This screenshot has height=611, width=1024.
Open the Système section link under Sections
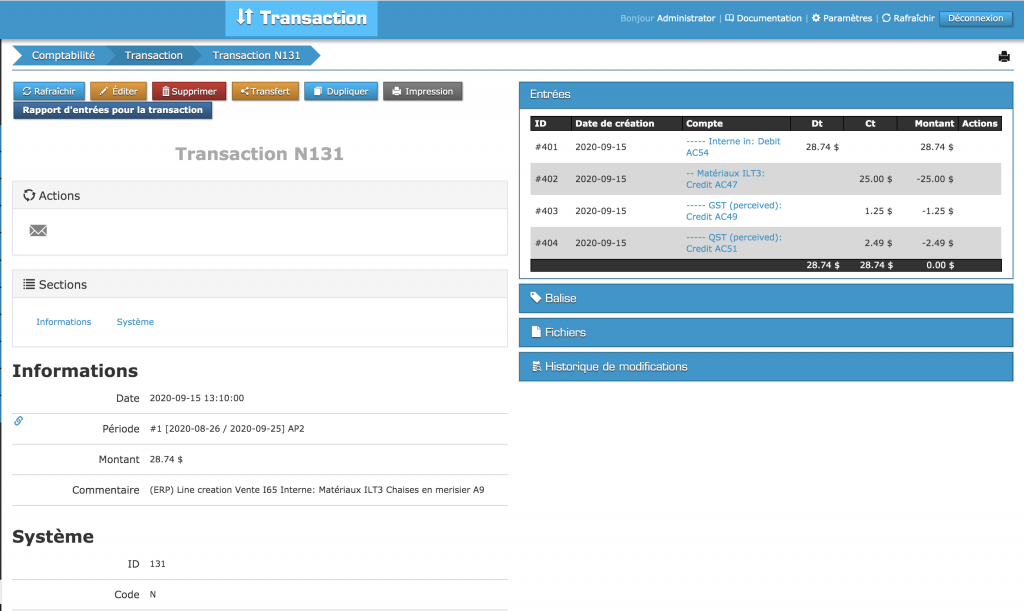pyautogui.click(x=135, y=321)
